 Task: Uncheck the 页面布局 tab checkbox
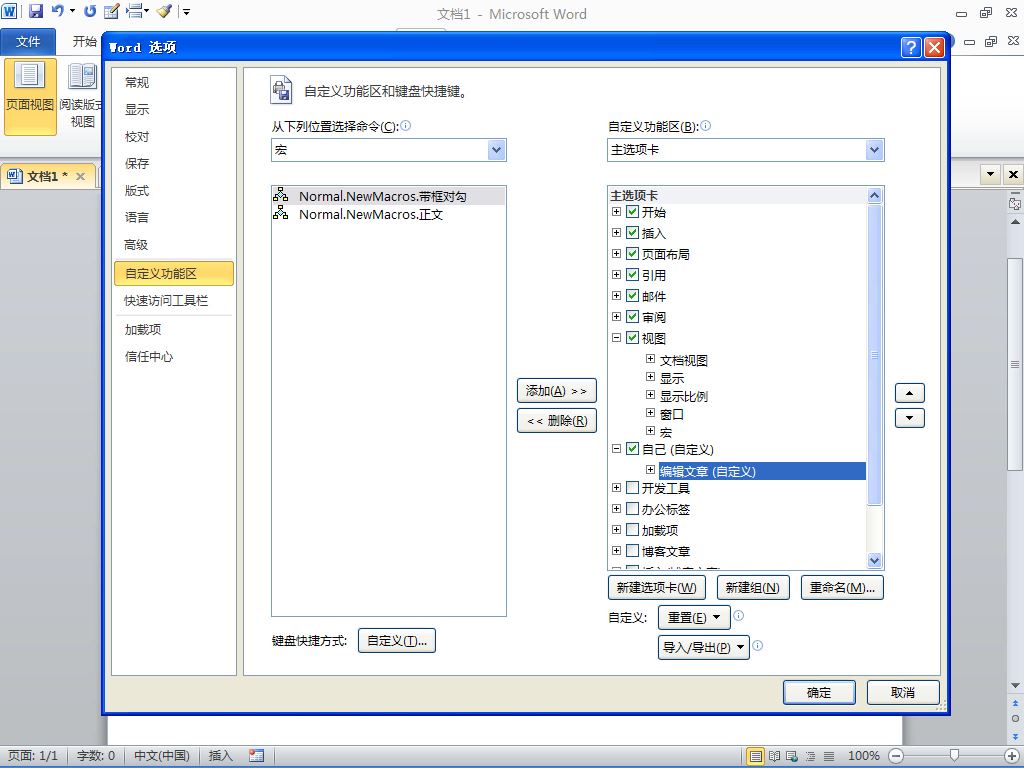coord(632,253)
